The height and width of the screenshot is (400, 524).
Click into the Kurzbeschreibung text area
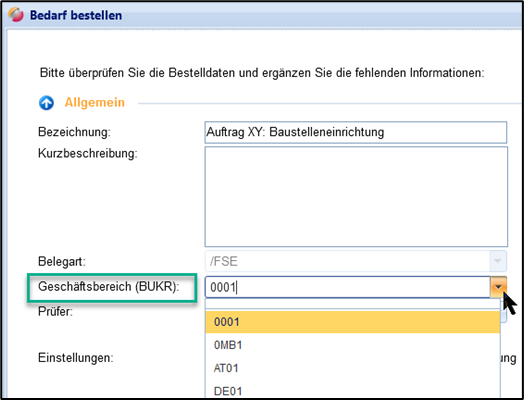(356, 196)
